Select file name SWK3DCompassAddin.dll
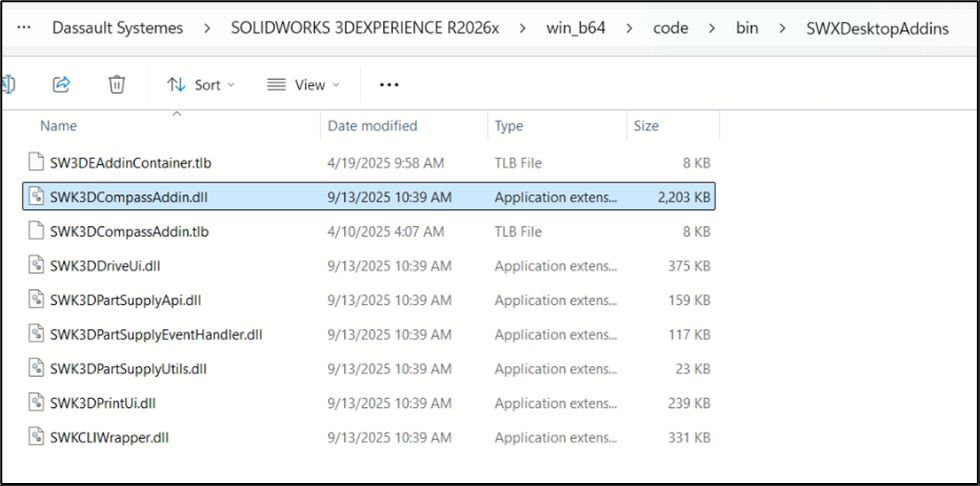The width and height of the screenshot is (980, 486). click(x=129, y=197)
